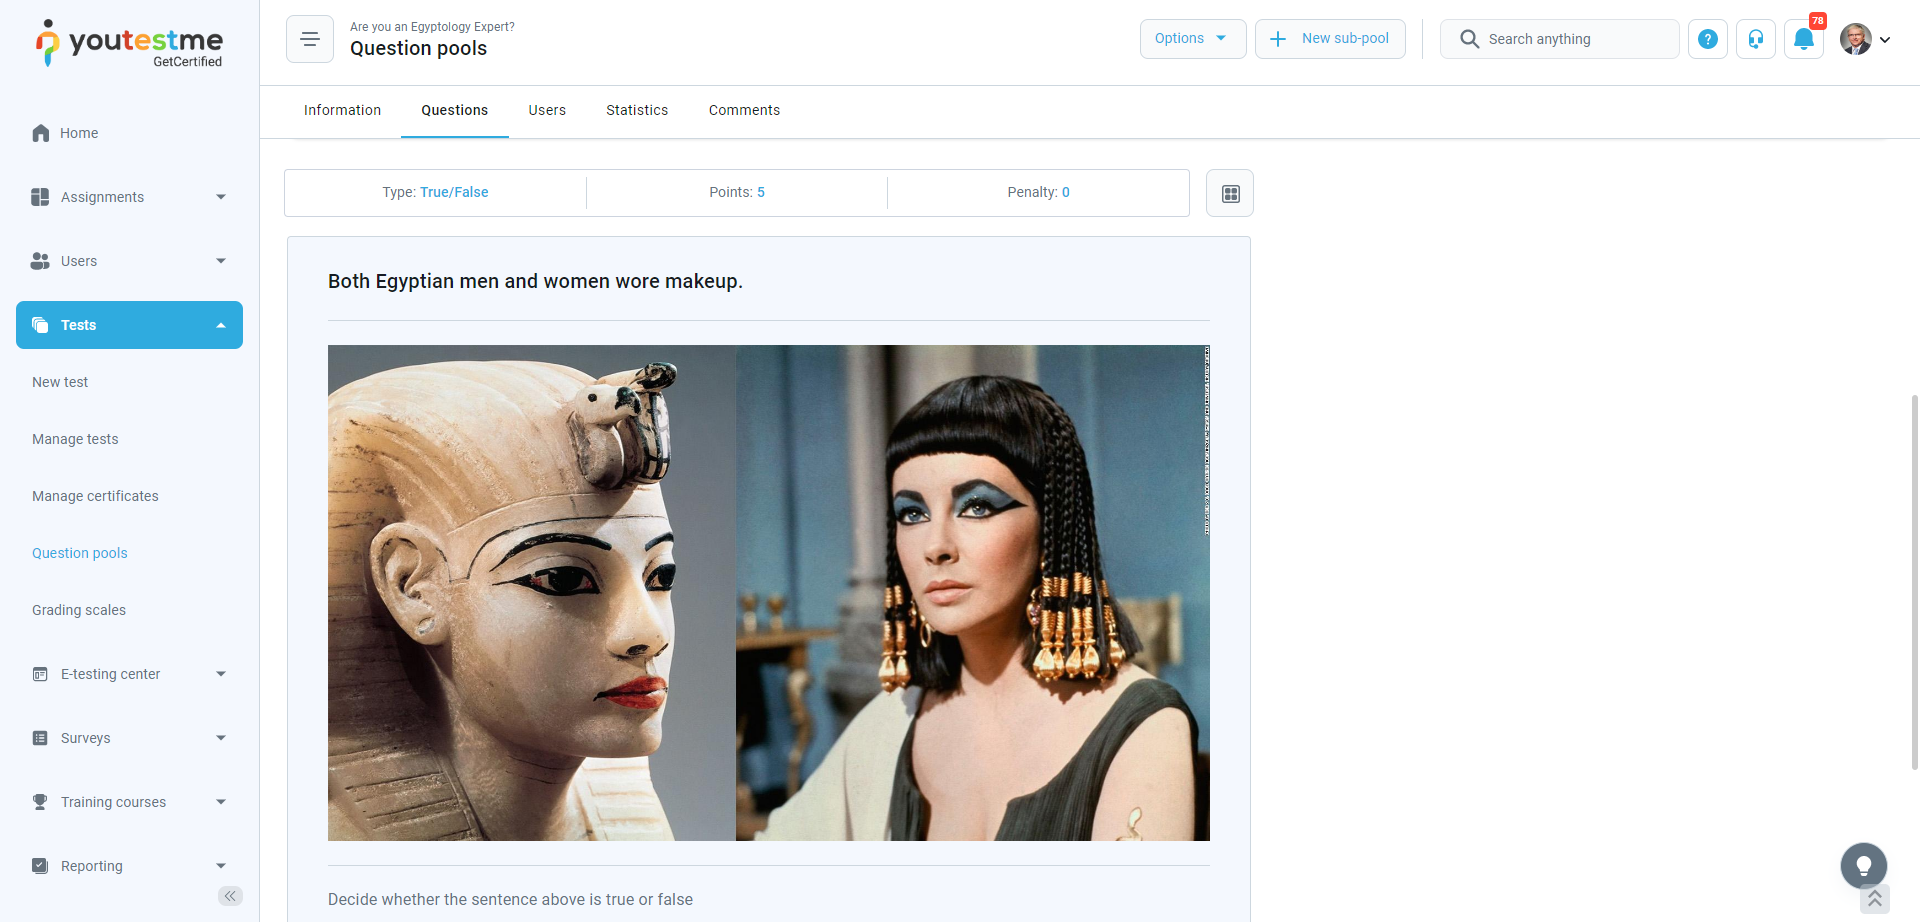
Task: Collapse the Tests menu arrow
Action: (221, 325)
